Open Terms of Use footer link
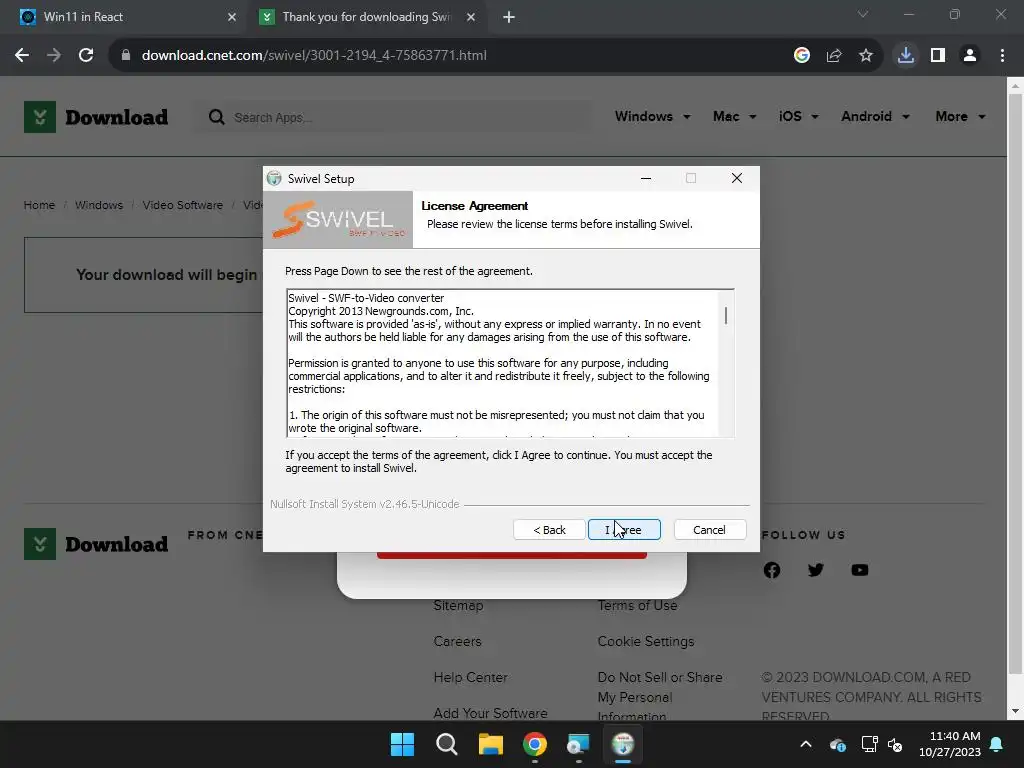The image size is (1024, 768). pos(637,605)
